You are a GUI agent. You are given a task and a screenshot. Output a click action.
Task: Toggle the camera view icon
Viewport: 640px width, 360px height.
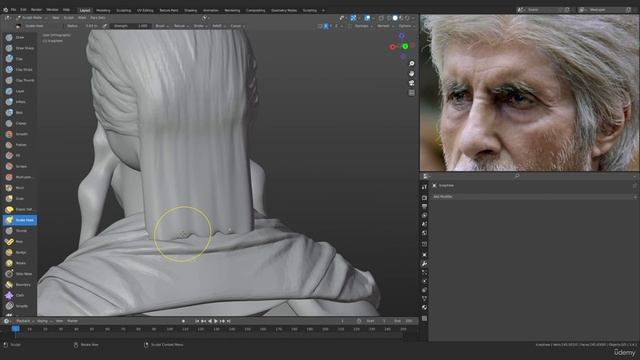411,83
